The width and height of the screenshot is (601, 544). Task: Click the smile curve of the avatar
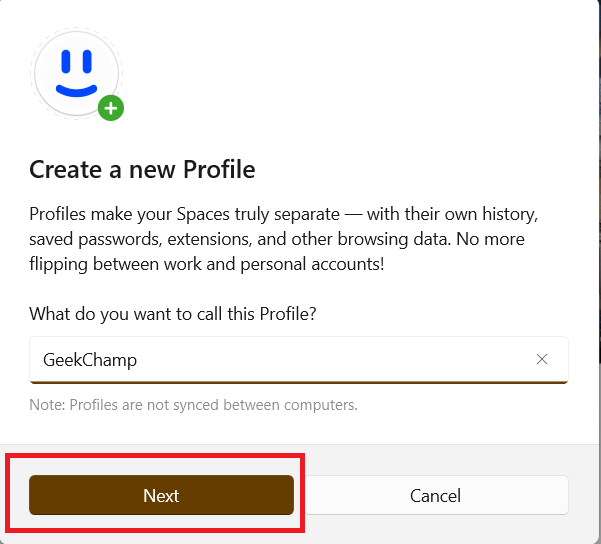pos(76,90)
